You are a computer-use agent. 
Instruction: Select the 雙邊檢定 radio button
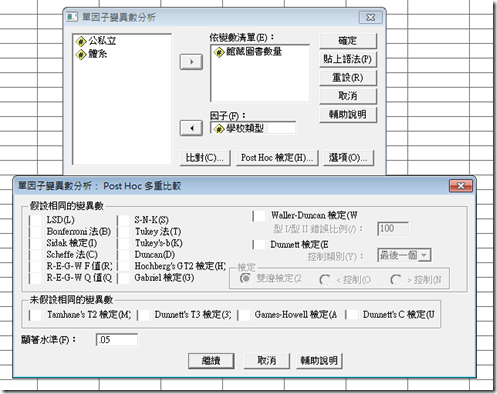(245, 278)
